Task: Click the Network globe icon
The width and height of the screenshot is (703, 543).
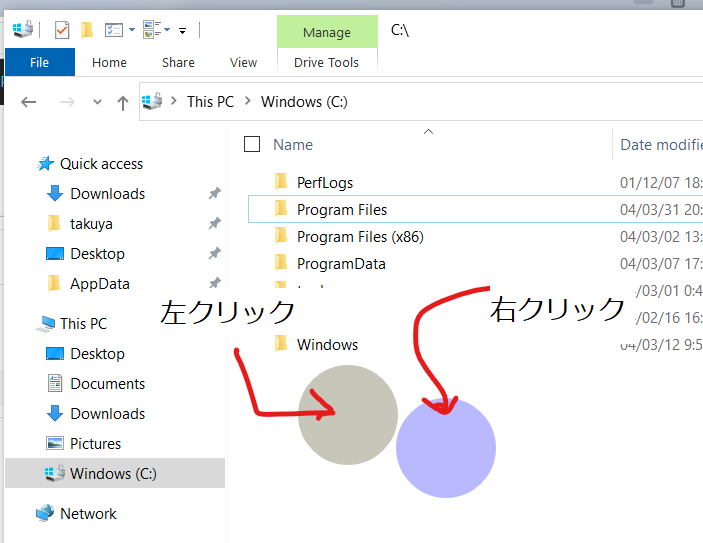Action: click(45, 513)
